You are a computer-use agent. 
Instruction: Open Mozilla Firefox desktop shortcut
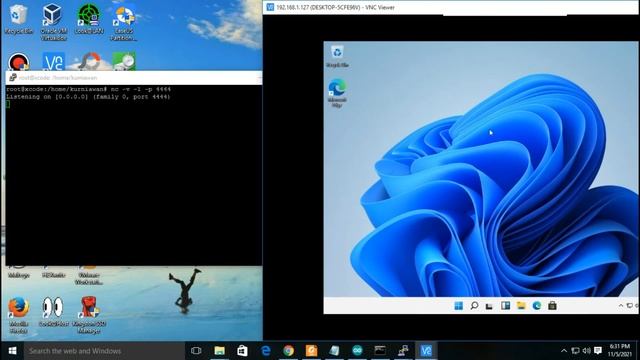(x=18, y=315)
